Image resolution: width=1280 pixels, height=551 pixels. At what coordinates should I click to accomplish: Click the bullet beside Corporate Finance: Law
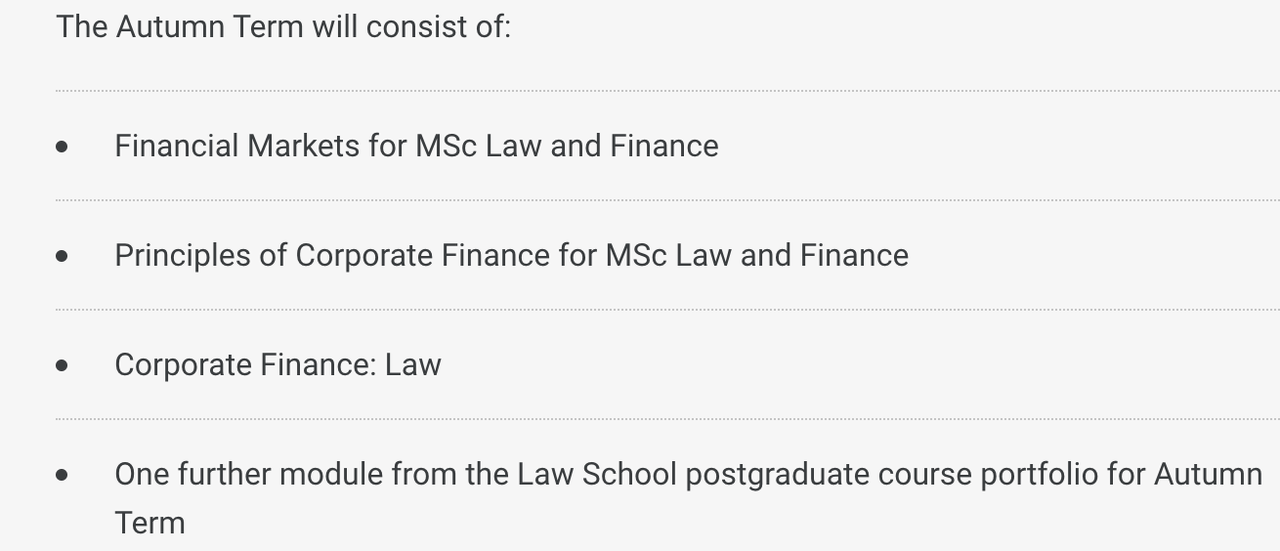click(x=63, y=366)
